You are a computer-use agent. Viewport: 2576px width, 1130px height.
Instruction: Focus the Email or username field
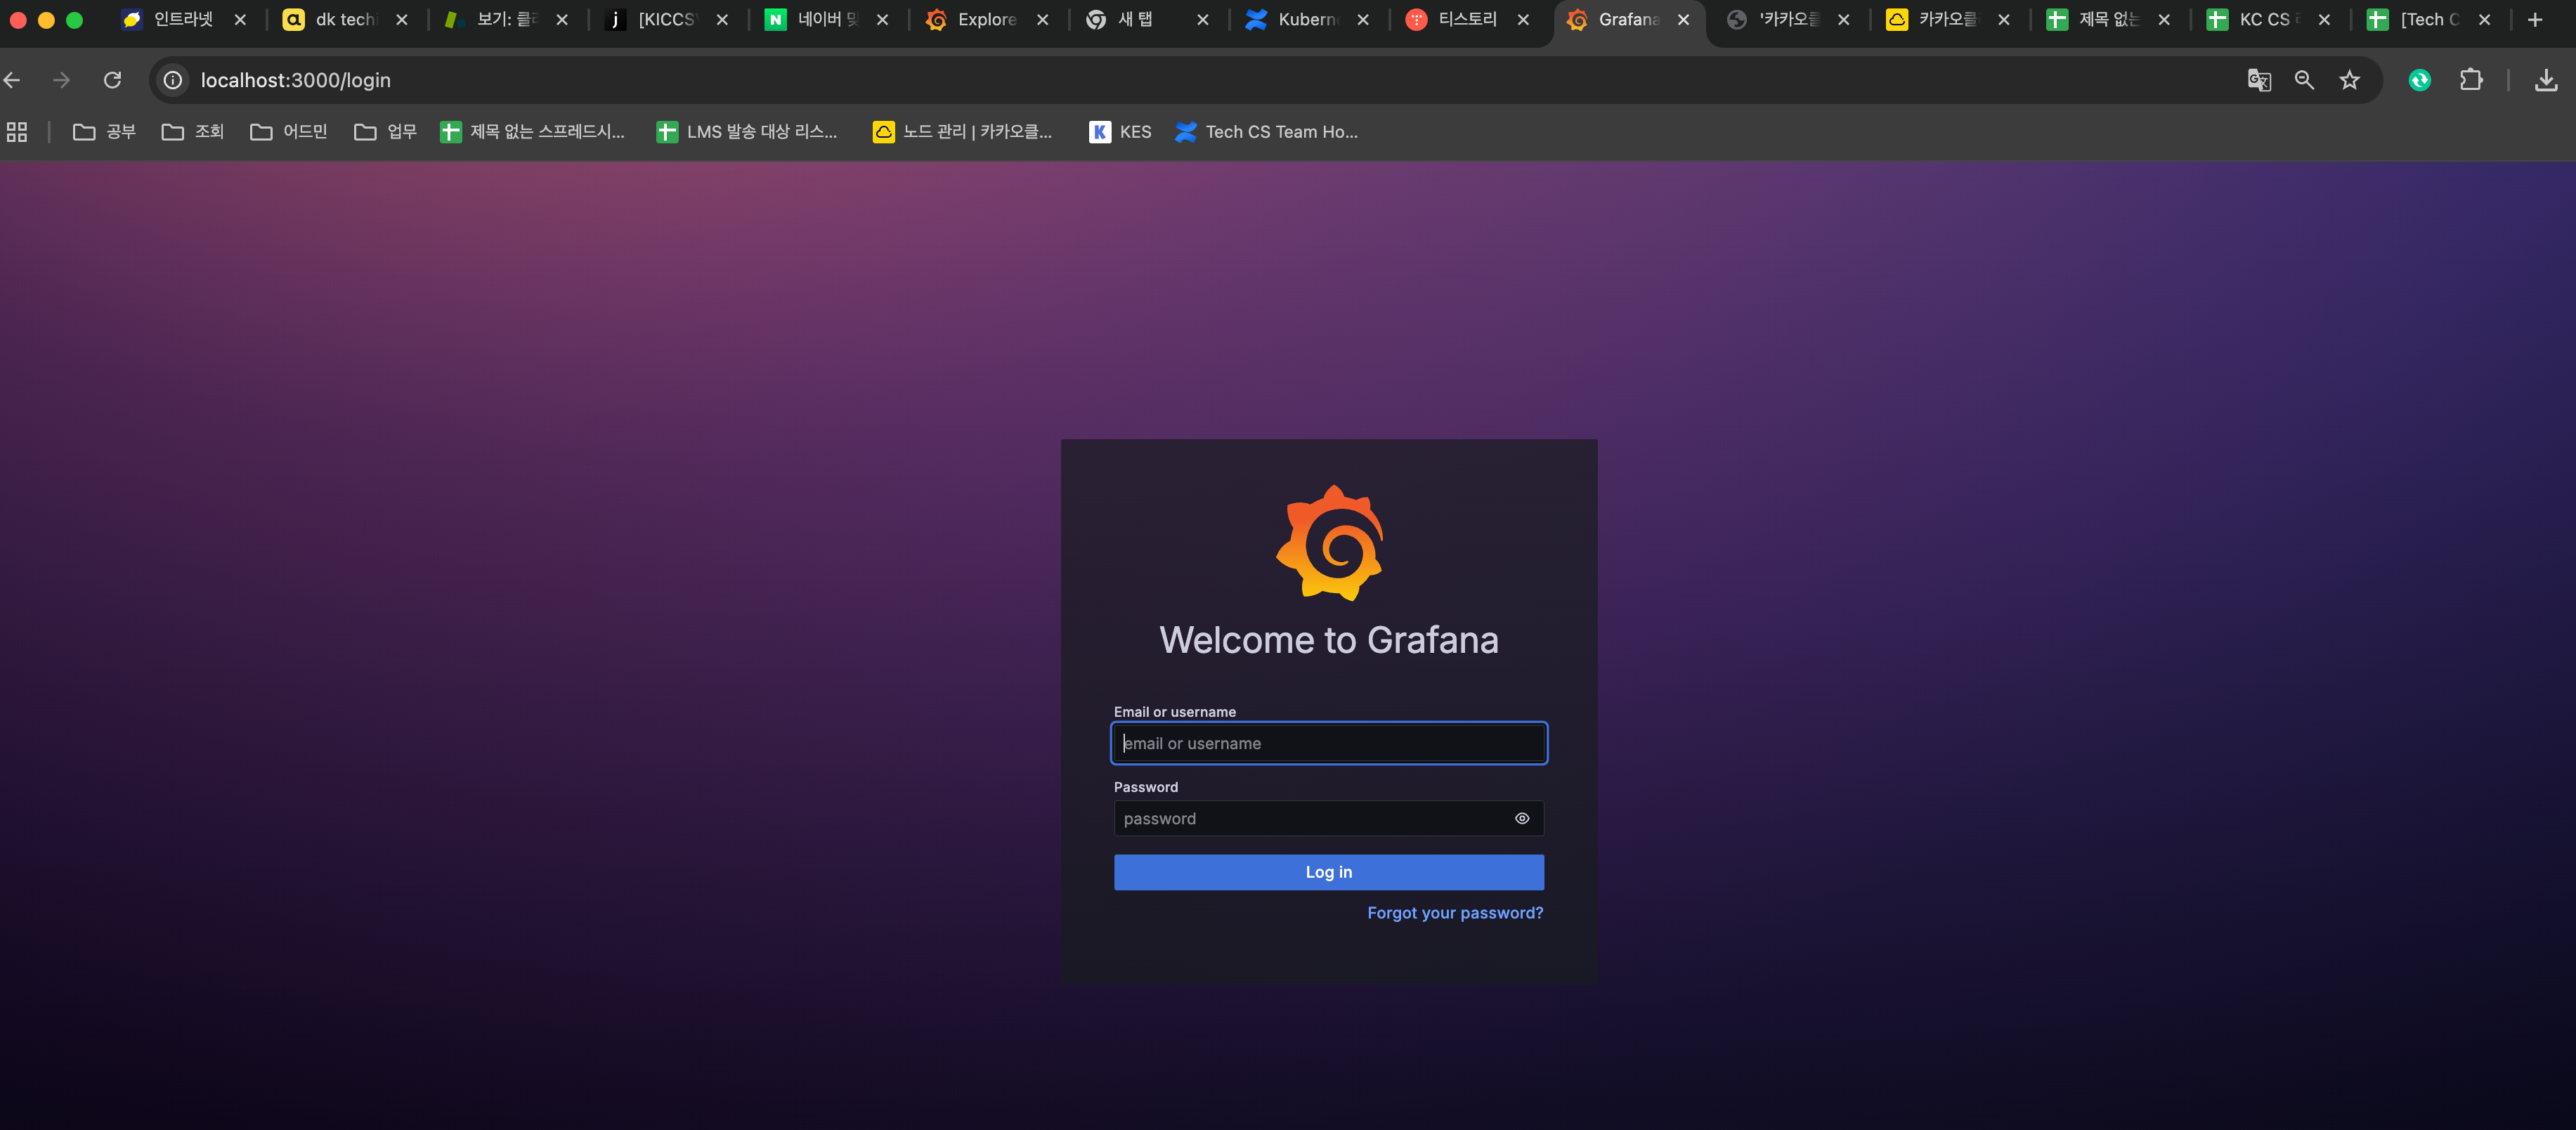tap(1329, 743)
